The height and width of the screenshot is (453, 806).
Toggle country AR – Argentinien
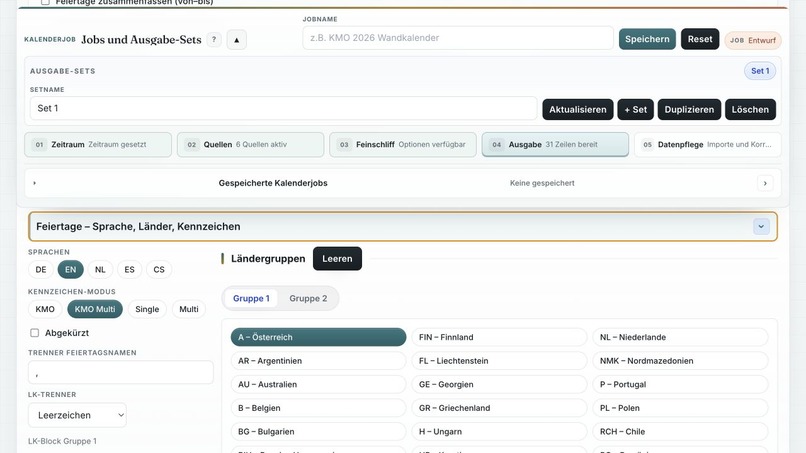[318, 361]
